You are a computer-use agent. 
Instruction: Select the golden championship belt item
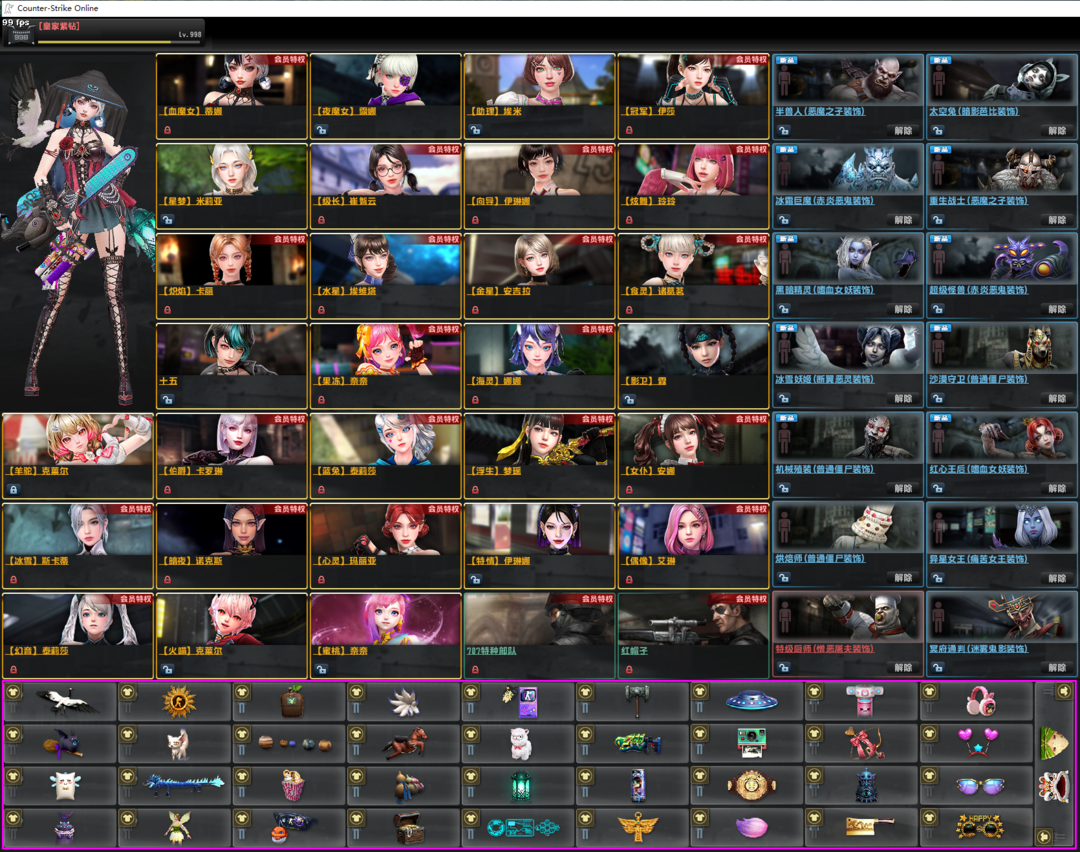coord(751,786)
